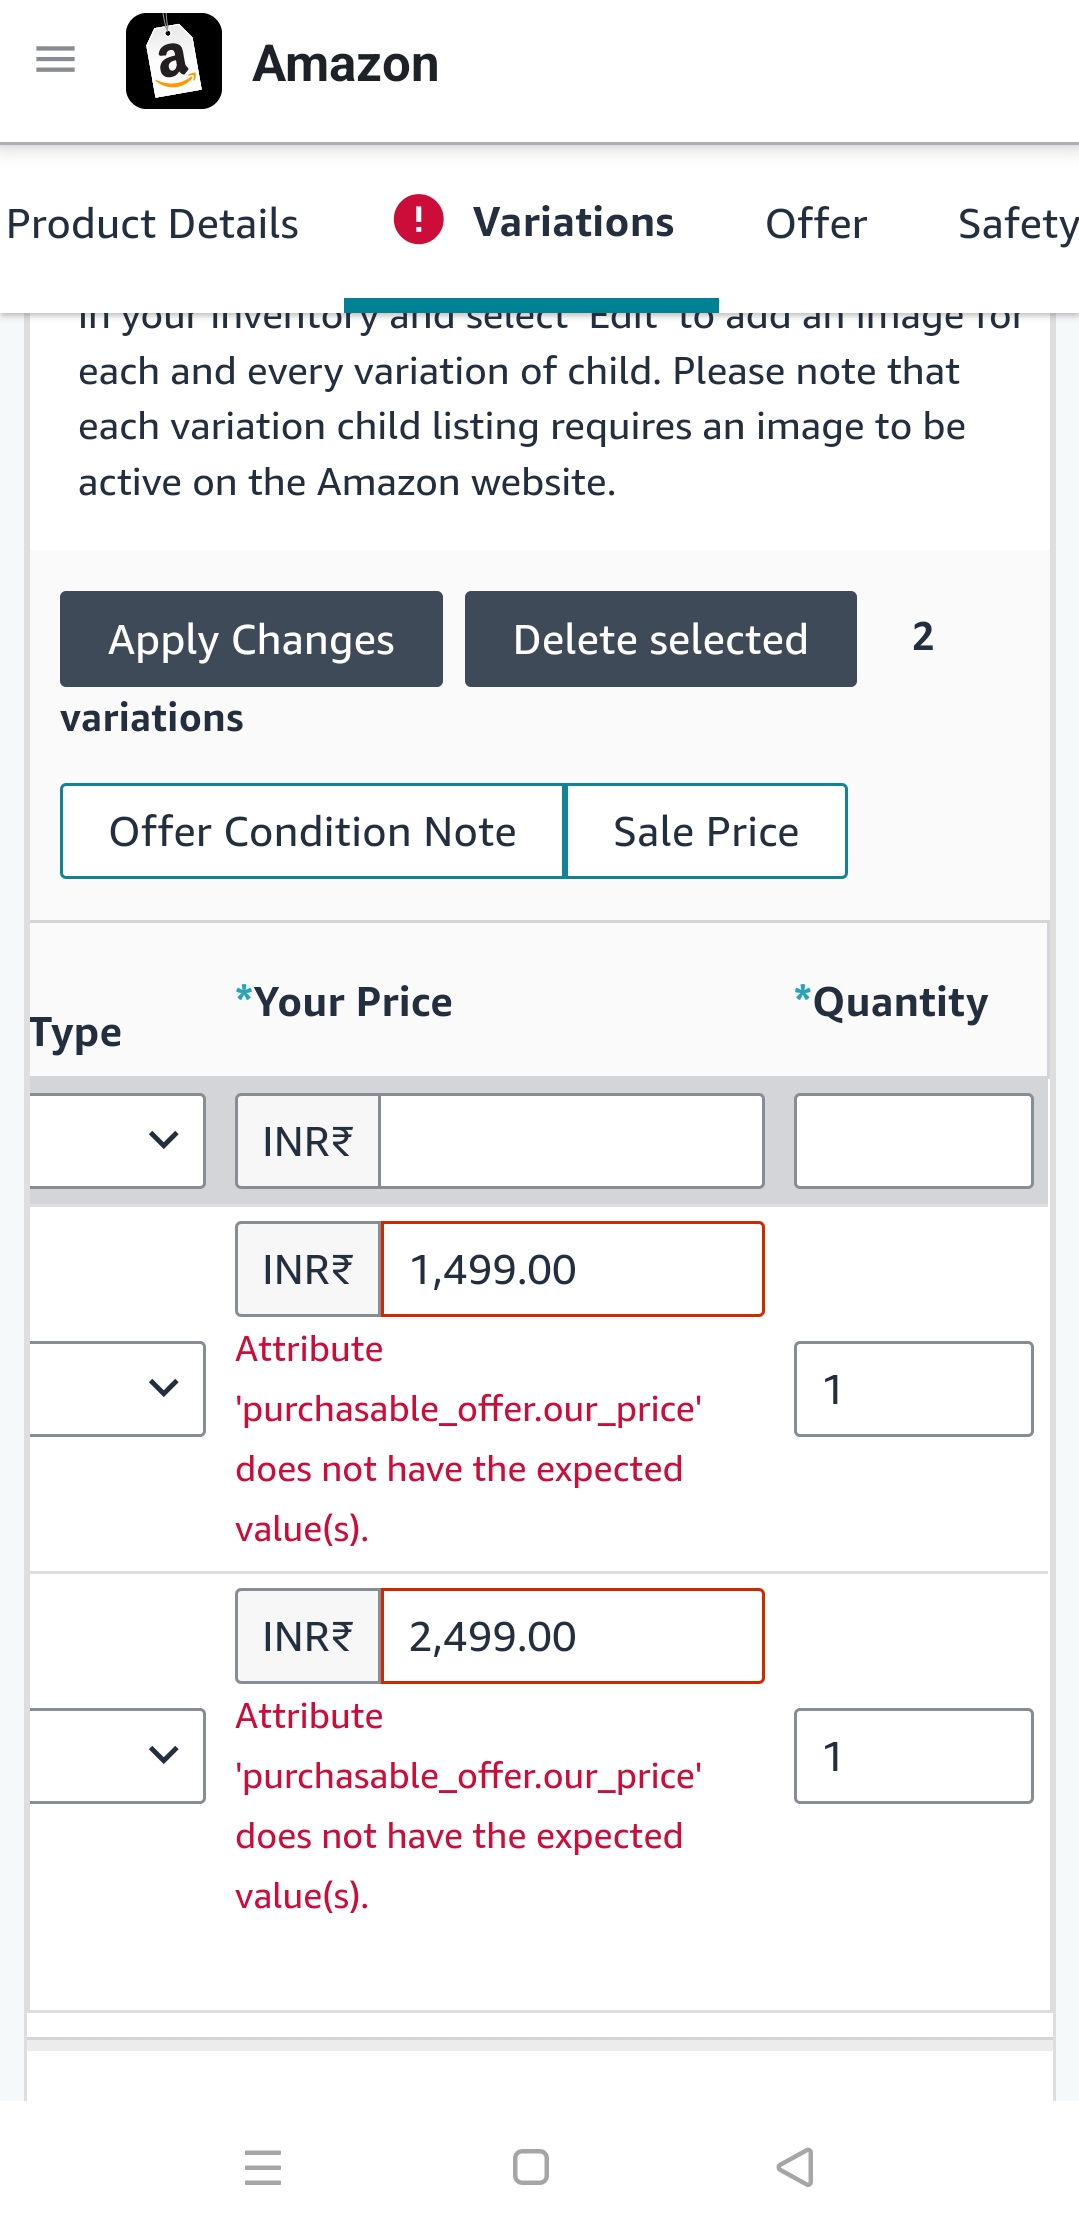
Task: Tap Android back navigation icon
Action: click(796, 2167)
